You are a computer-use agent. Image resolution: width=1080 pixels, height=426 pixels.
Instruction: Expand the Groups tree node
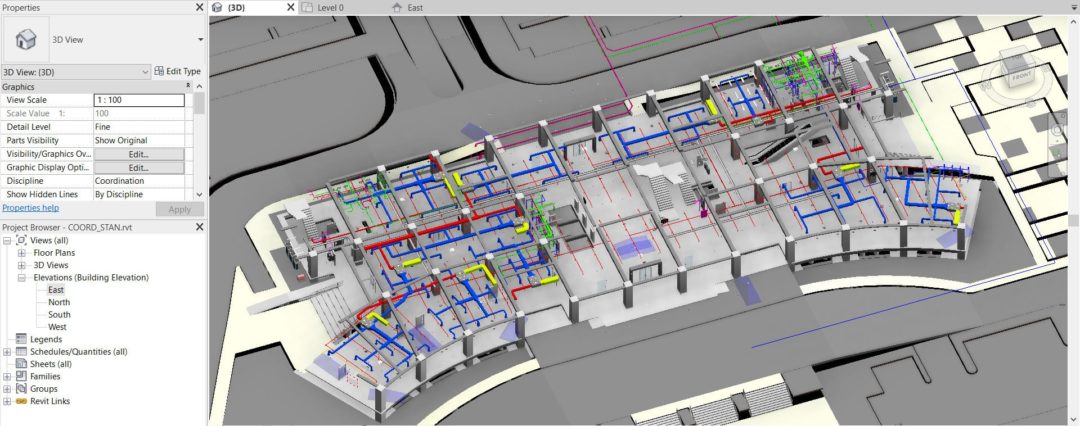pyautogui.click(x=7, y=389)
